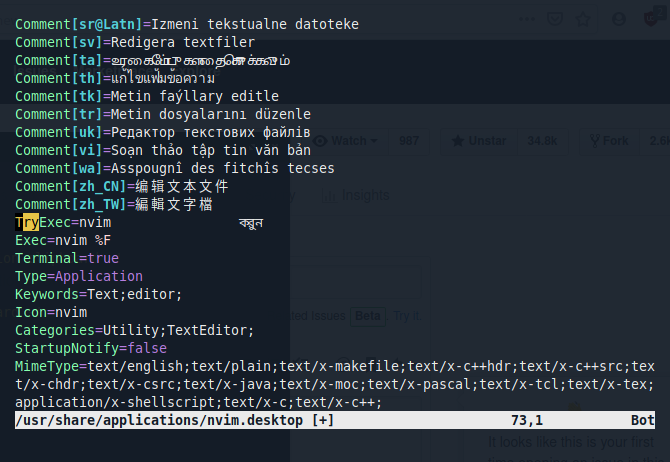This screenshot has width=670, height=462.
Task: Click the Comment[sr@Latn] Izmeni tekstualne datoteke line
Action: pyautogui.click(x=187, y=24)
